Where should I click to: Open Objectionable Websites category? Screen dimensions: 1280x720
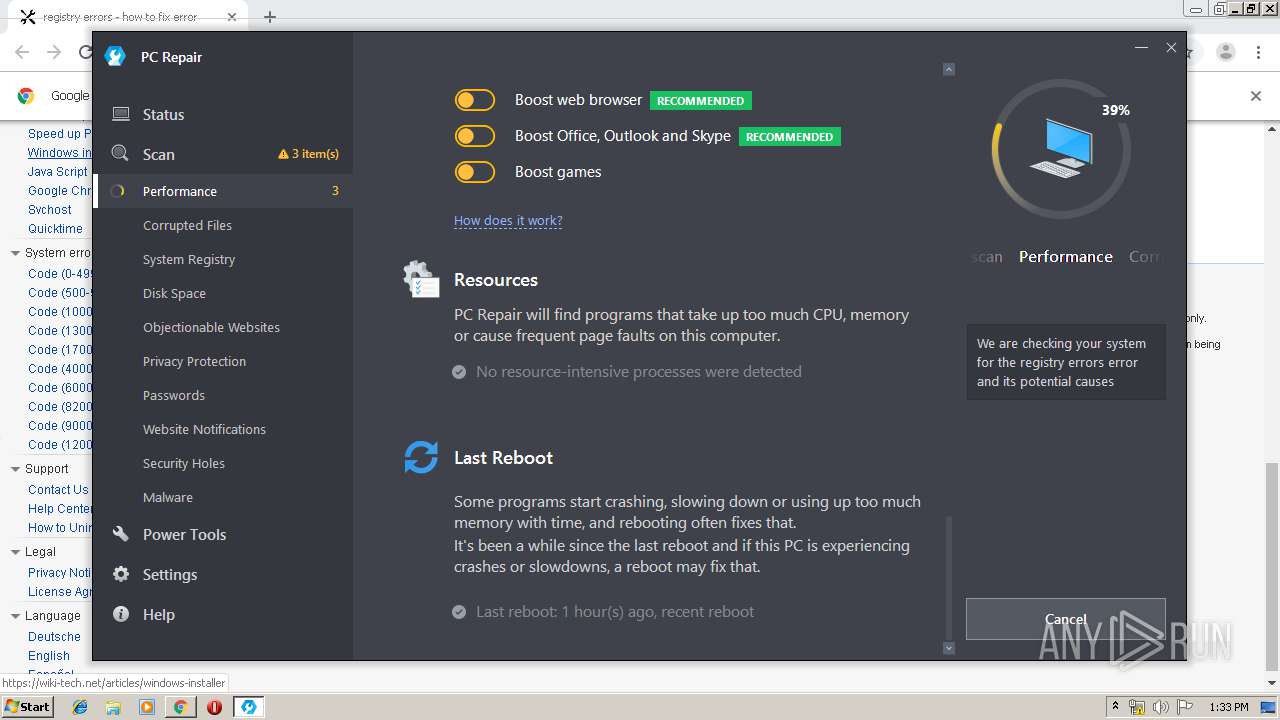pyautogui.click(x=211, y=327)
